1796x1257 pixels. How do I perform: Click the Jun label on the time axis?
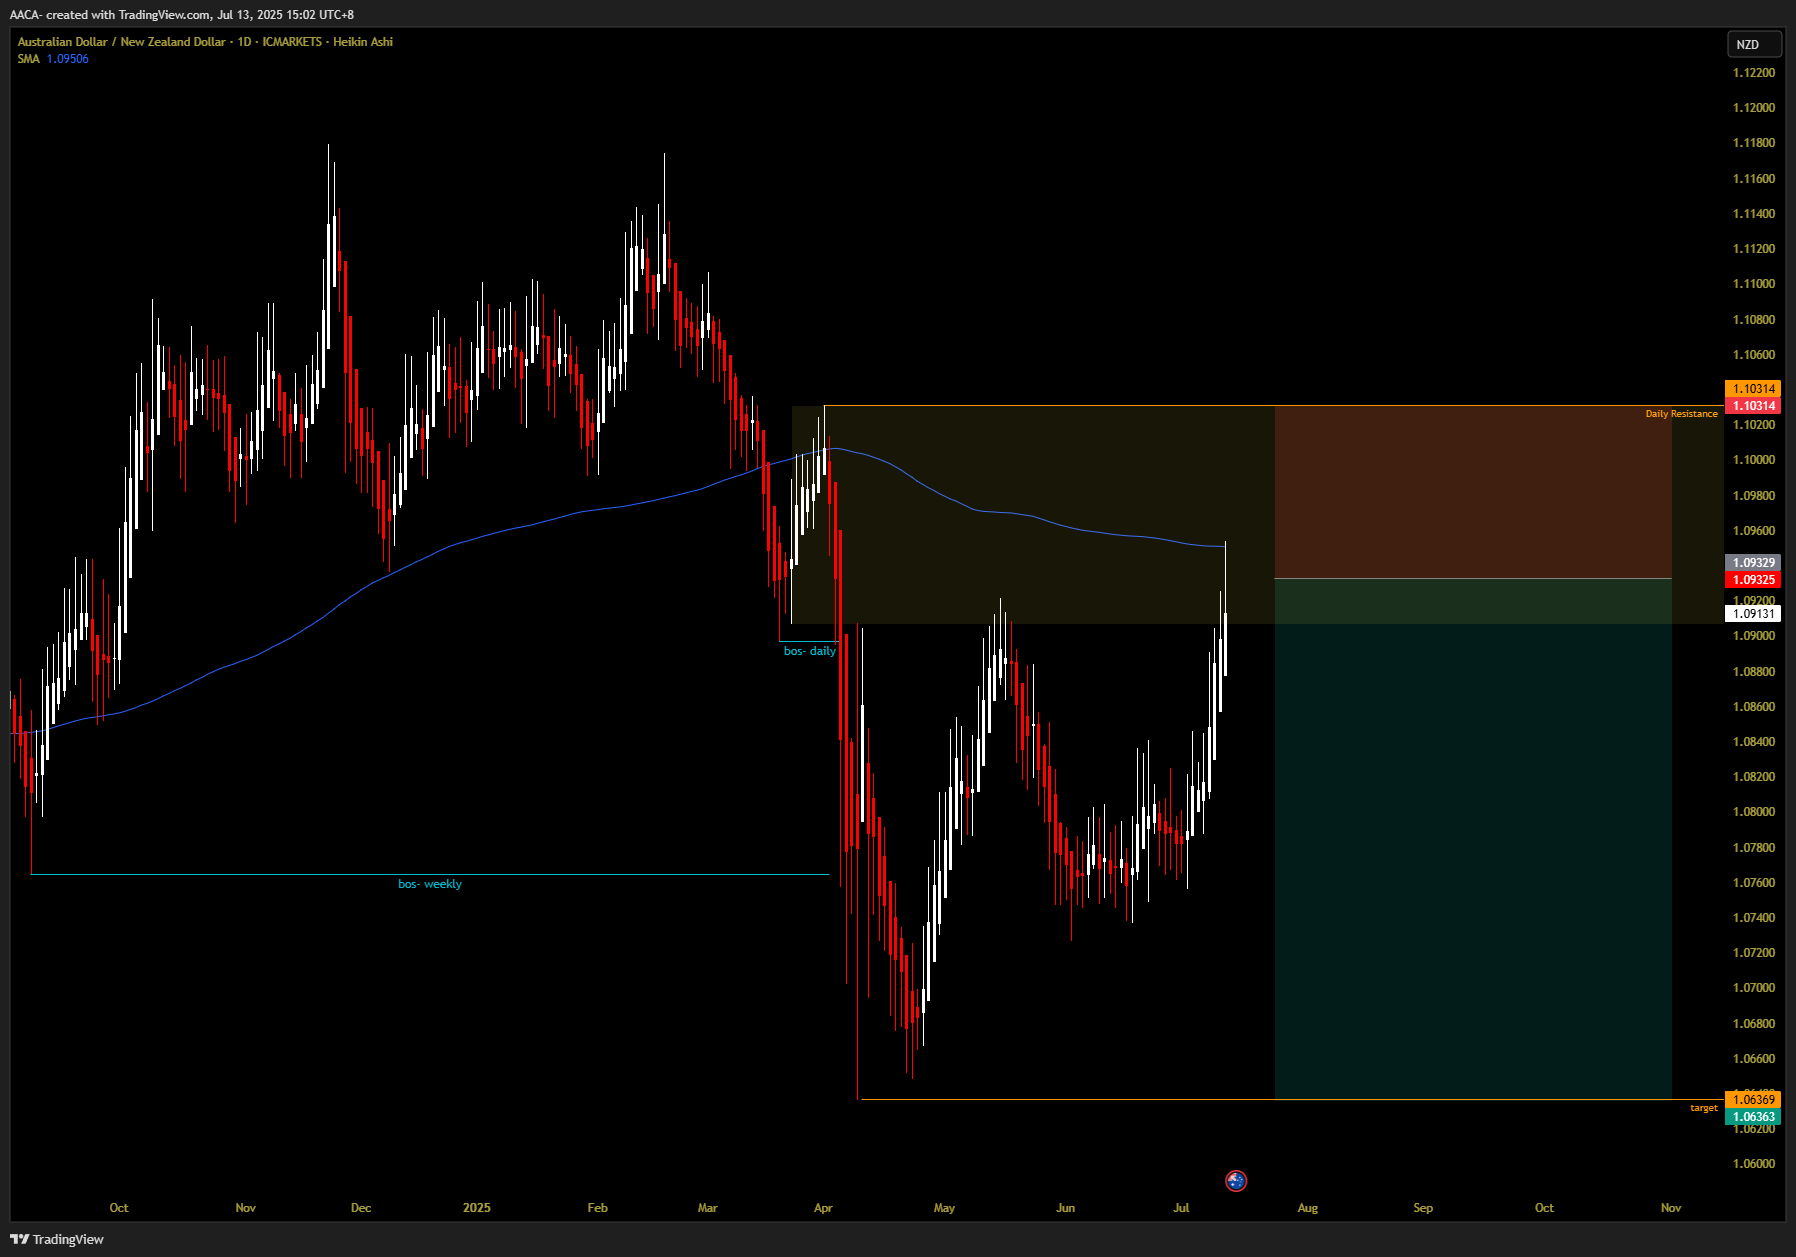click(1066, 1208)
